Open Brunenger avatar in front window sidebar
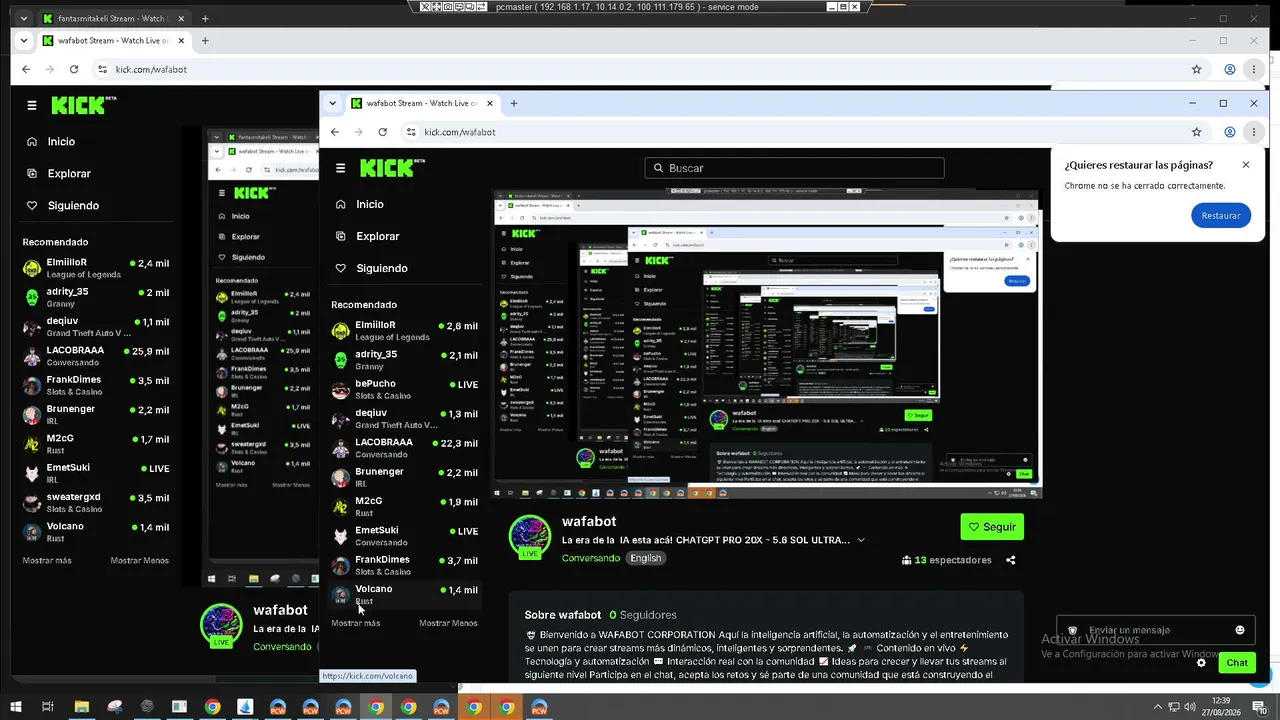 pyautogui.click(x=340, y=477)
